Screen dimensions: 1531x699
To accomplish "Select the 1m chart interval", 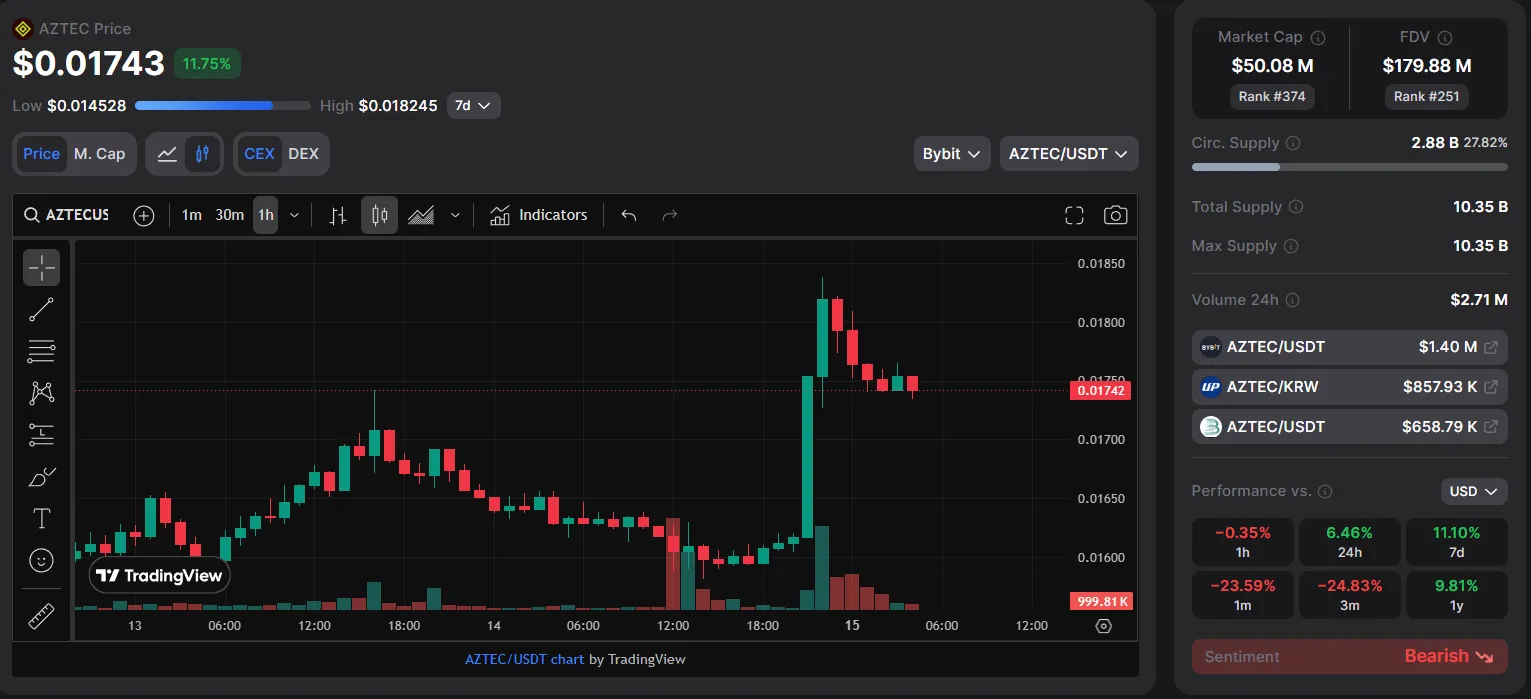I will click(x=191, y=215).
